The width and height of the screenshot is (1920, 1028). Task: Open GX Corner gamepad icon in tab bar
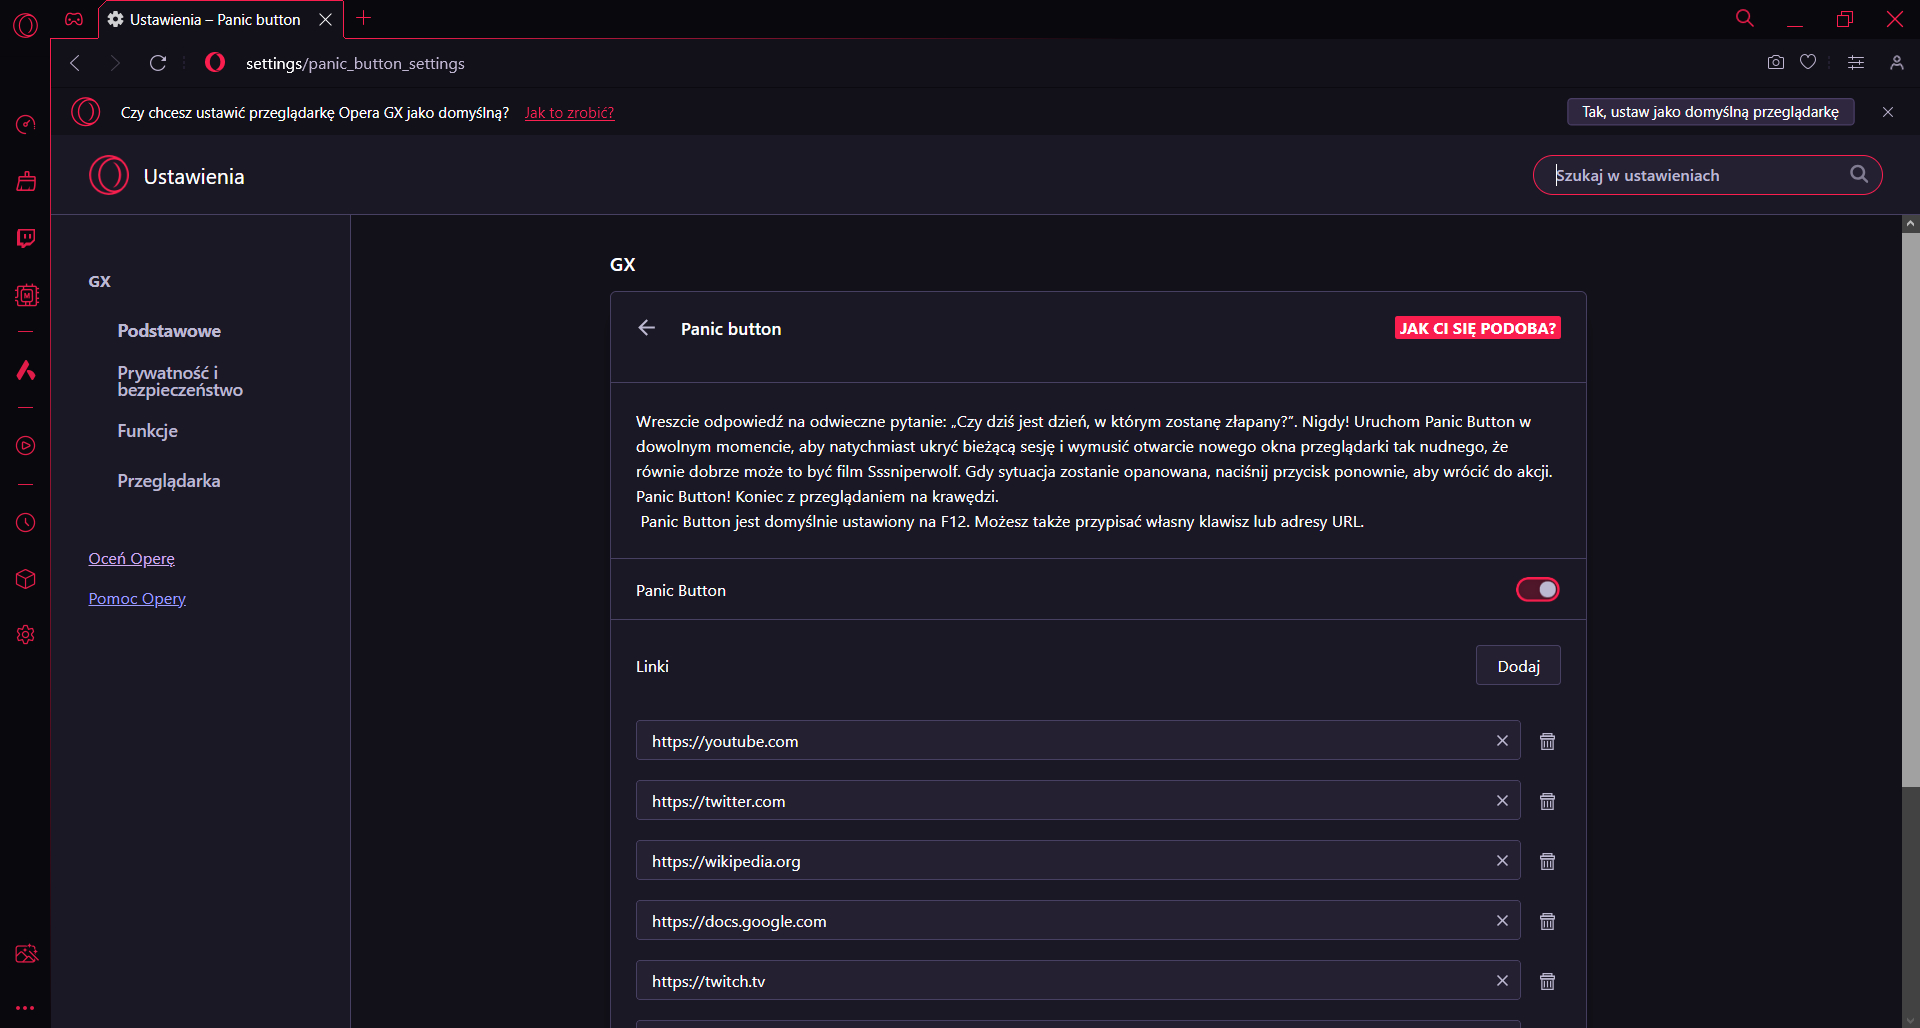click(x=74, y=19)
